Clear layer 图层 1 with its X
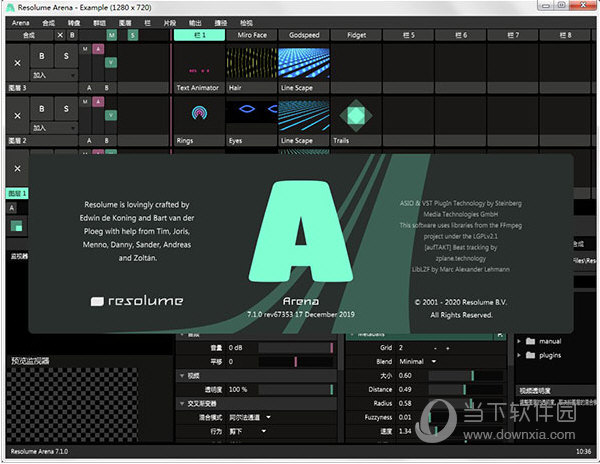Image resolution: width=600 pixels, height=464 pixels. pyautogui.click(x=18, y=169)
